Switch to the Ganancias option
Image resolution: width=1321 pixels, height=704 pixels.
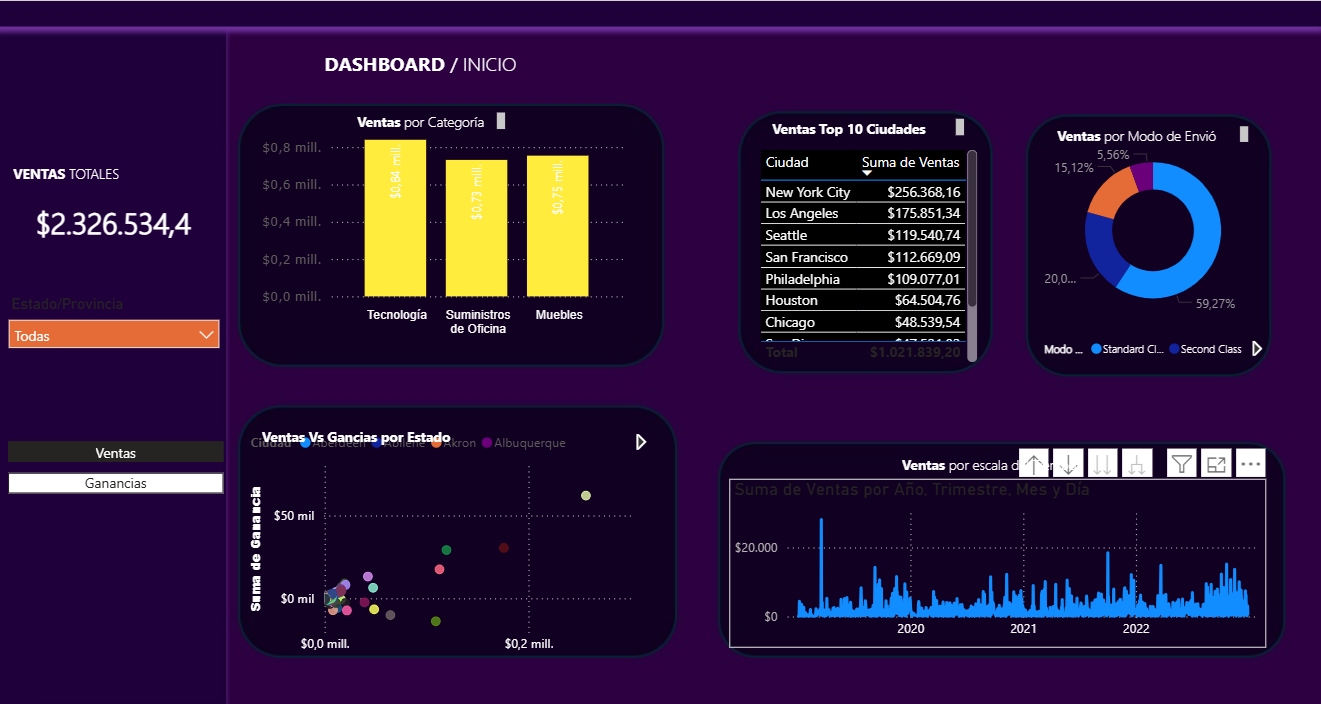(116, 483)
